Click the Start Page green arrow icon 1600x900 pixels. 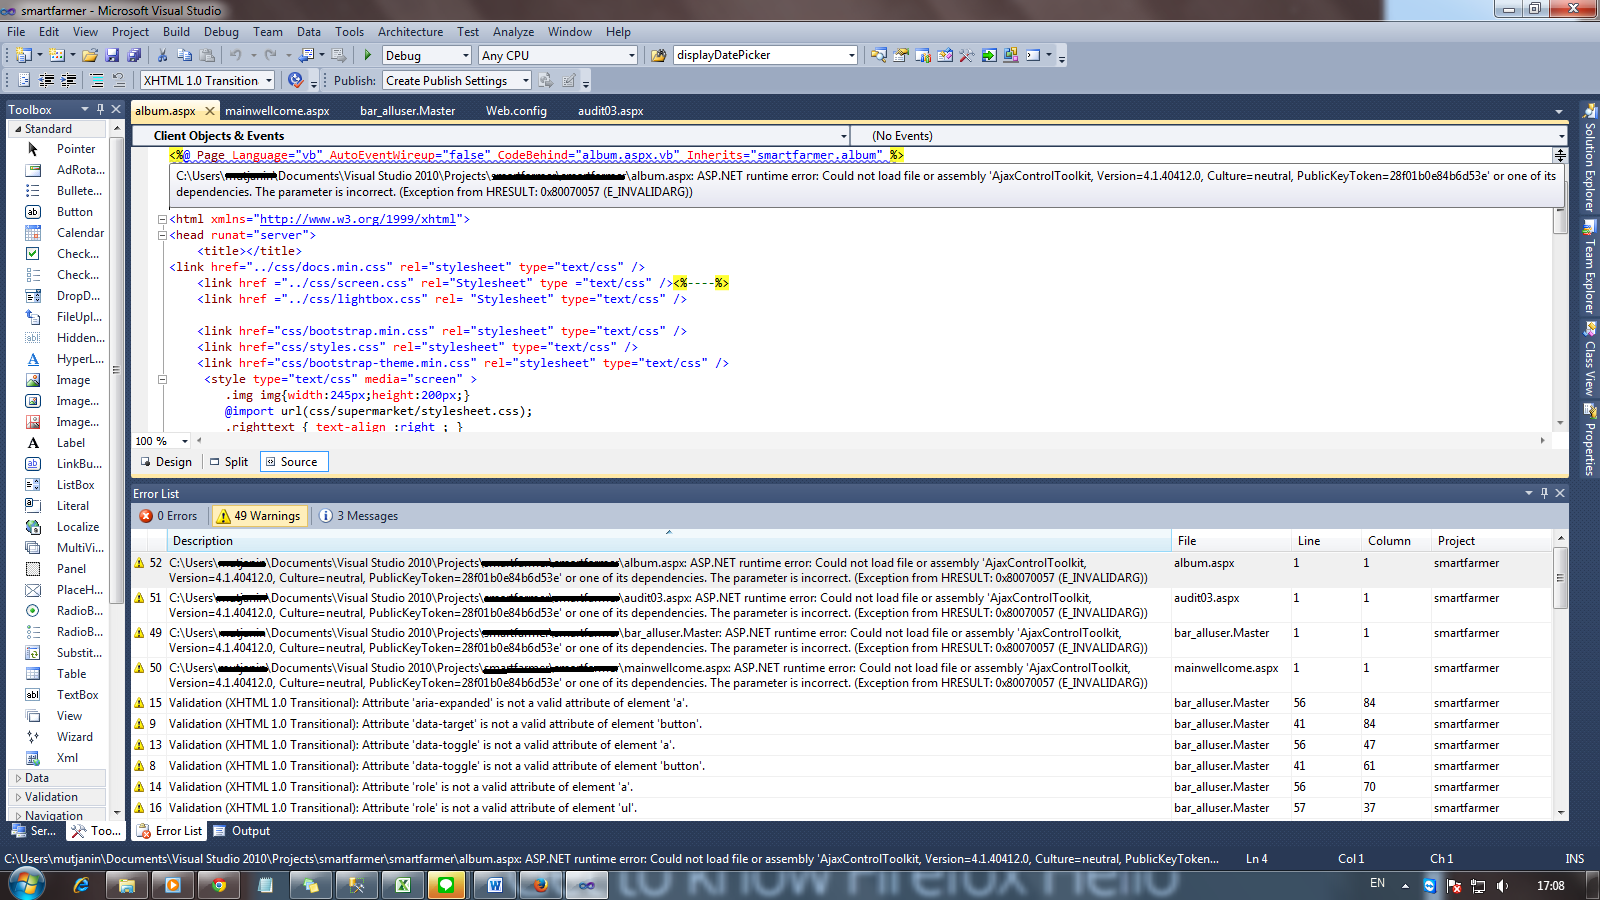(x=989, y=55)
